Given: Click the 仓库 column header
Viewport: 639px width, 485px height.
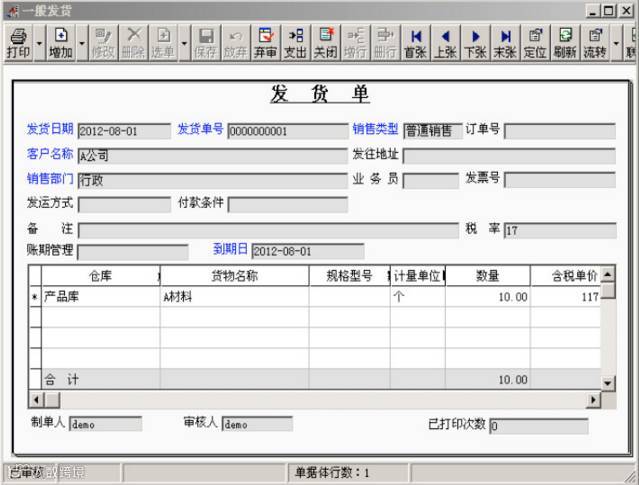Looking at the screenshot, I should point(101,276).
